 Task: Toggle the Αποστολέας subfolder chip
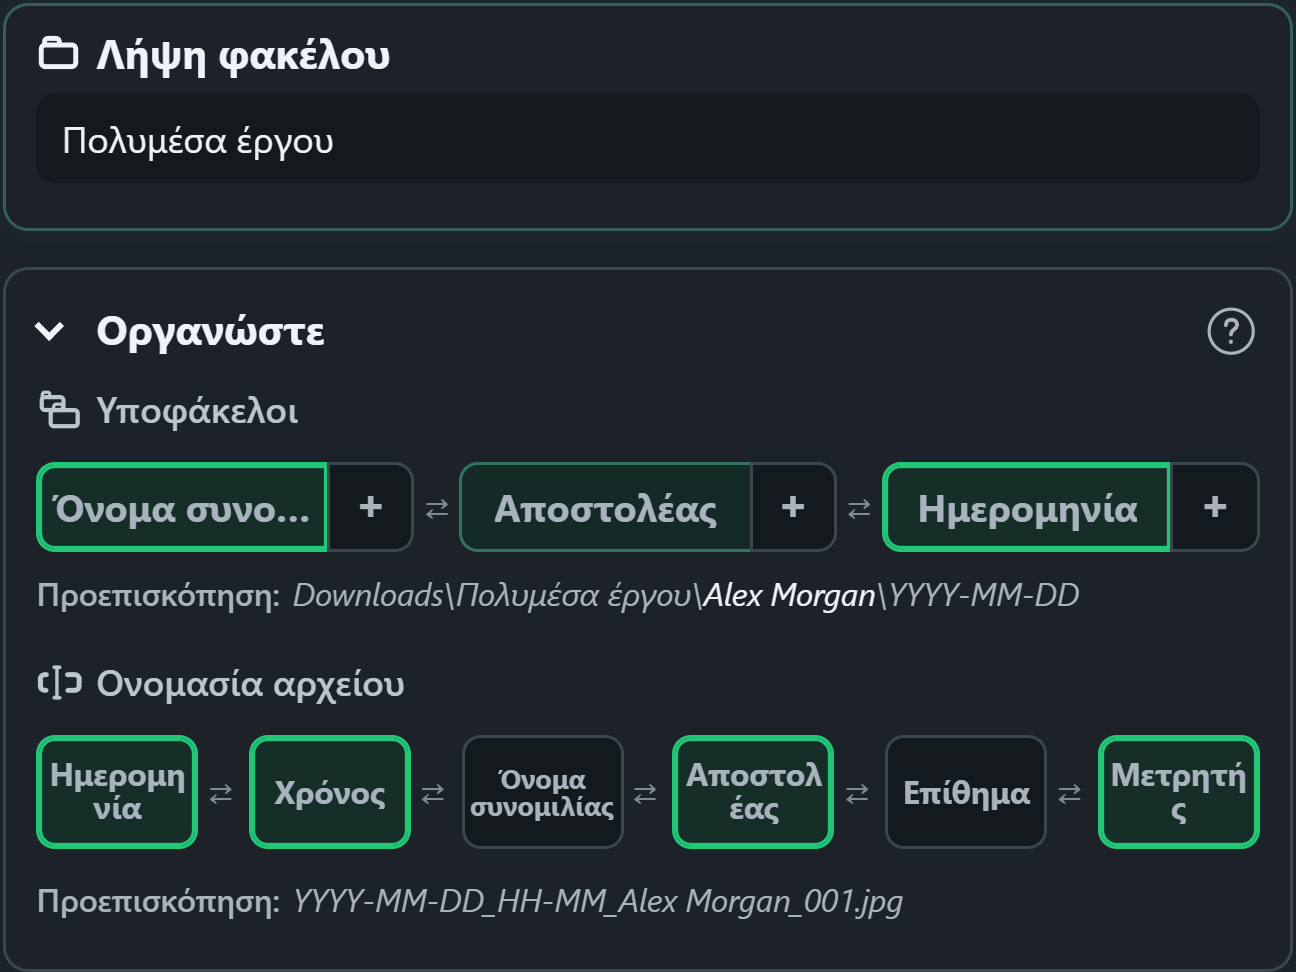pos(605,507)
